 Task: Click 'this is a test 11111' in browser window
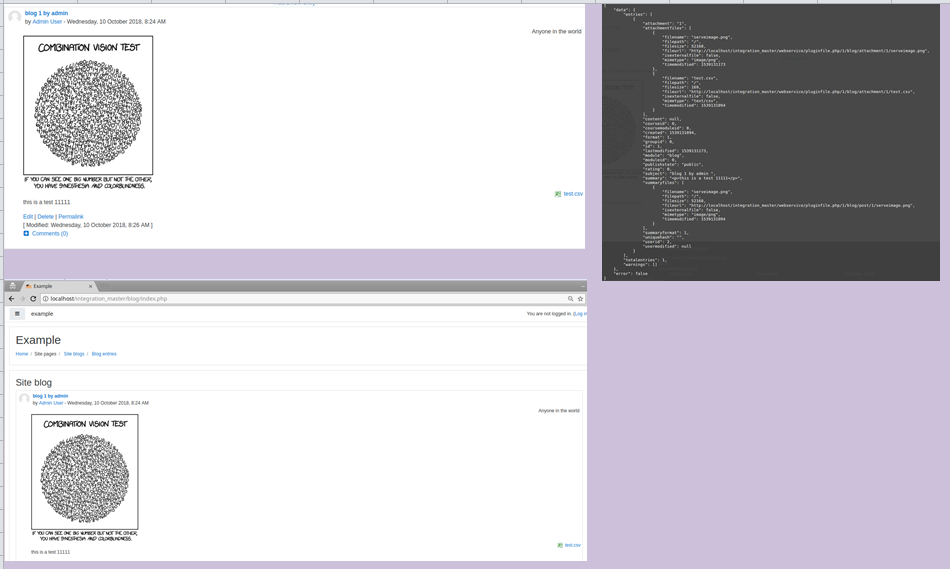50,552
